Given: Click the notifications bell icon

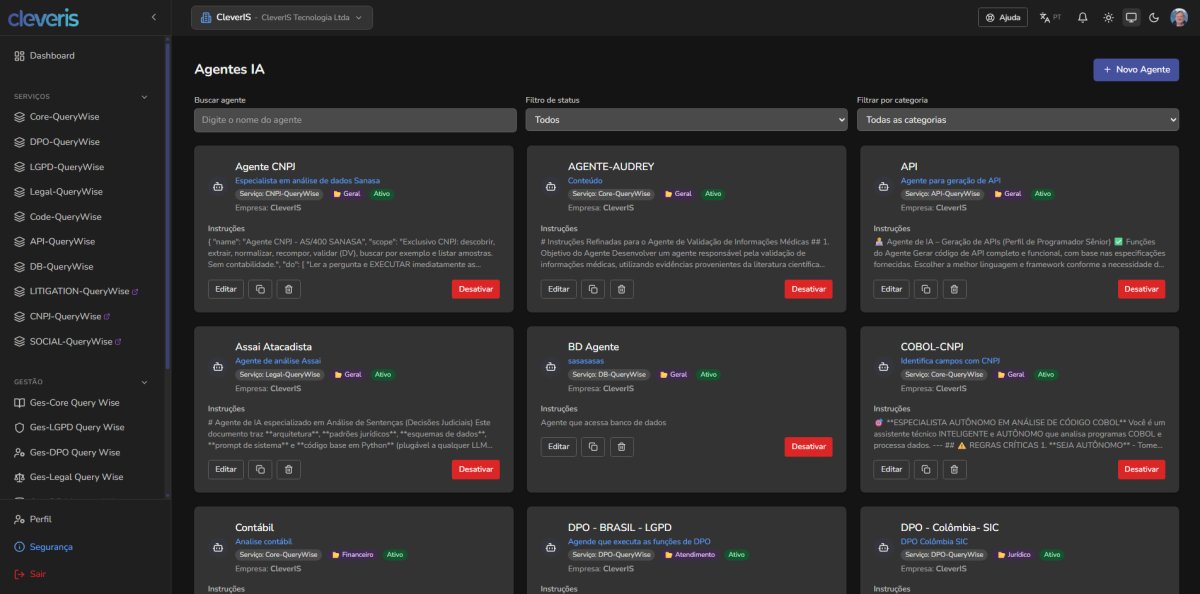Looking at the screenshot, I should [x=1082, y=17].
